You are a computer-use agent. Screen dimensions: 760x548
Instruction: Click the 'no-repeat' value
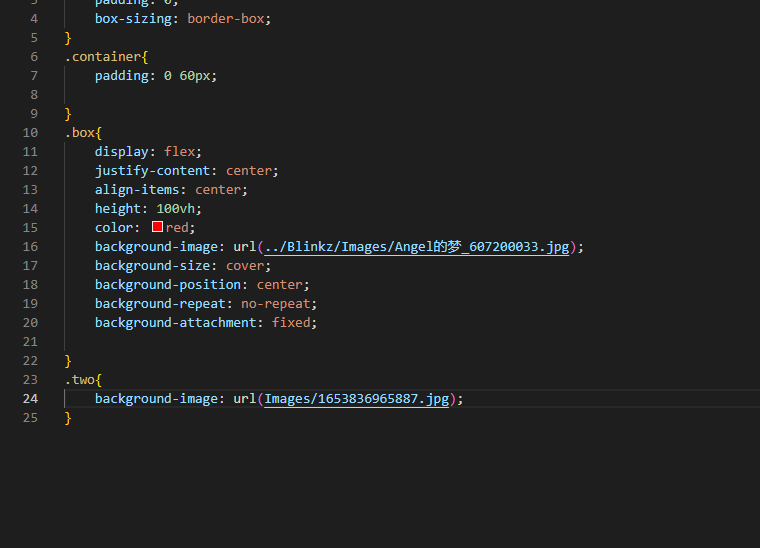point(279,304)
